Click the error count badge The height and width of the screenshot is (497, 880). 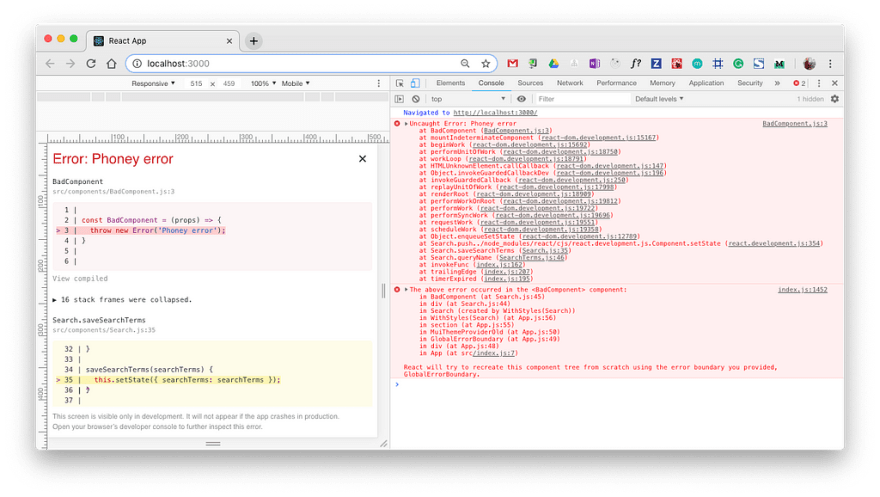(799, 83)
